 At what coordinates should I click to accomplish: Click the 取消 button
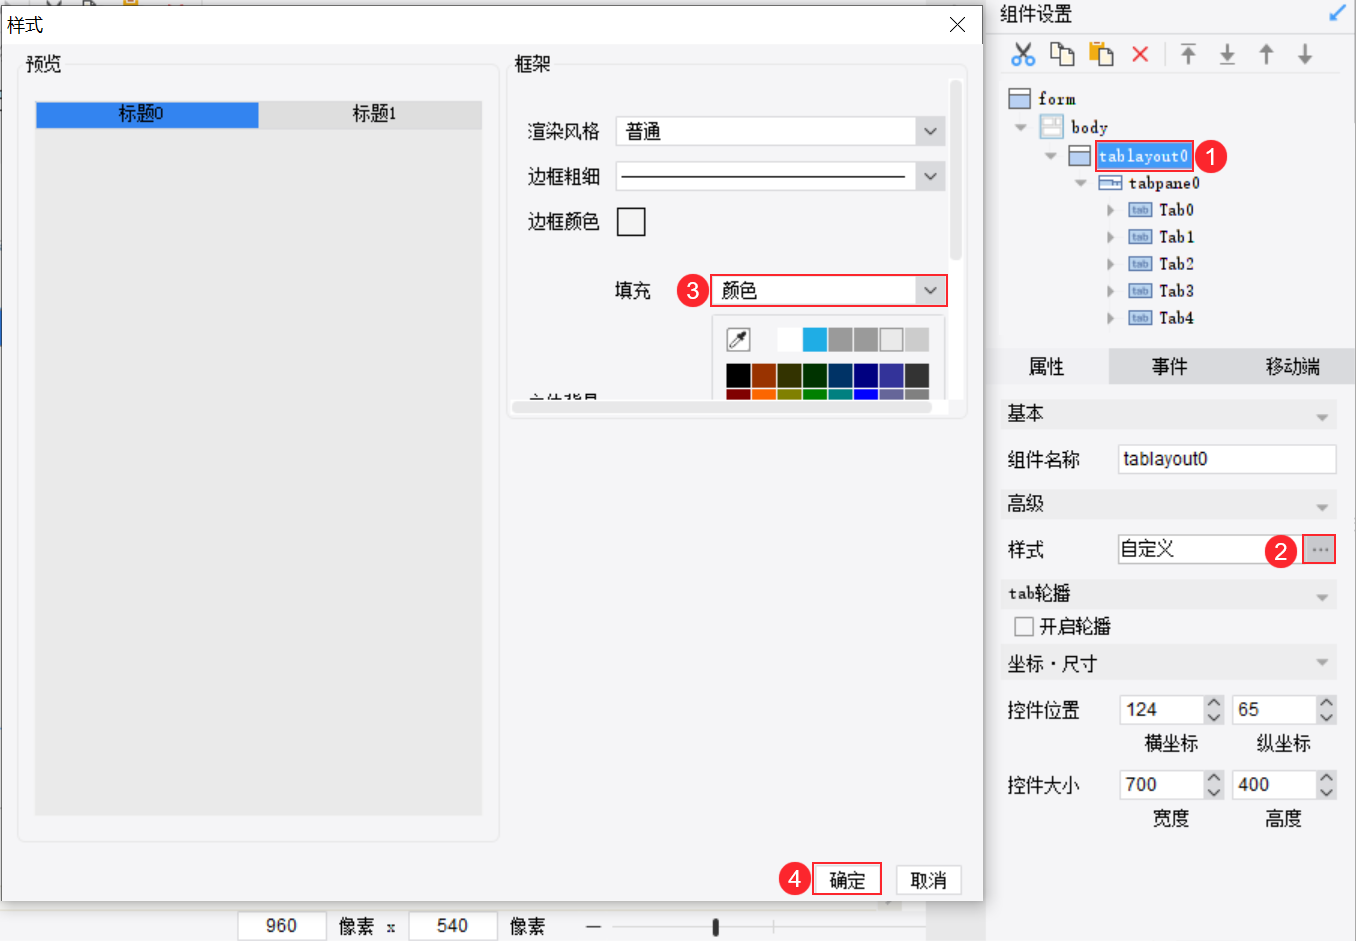[928, 880]
